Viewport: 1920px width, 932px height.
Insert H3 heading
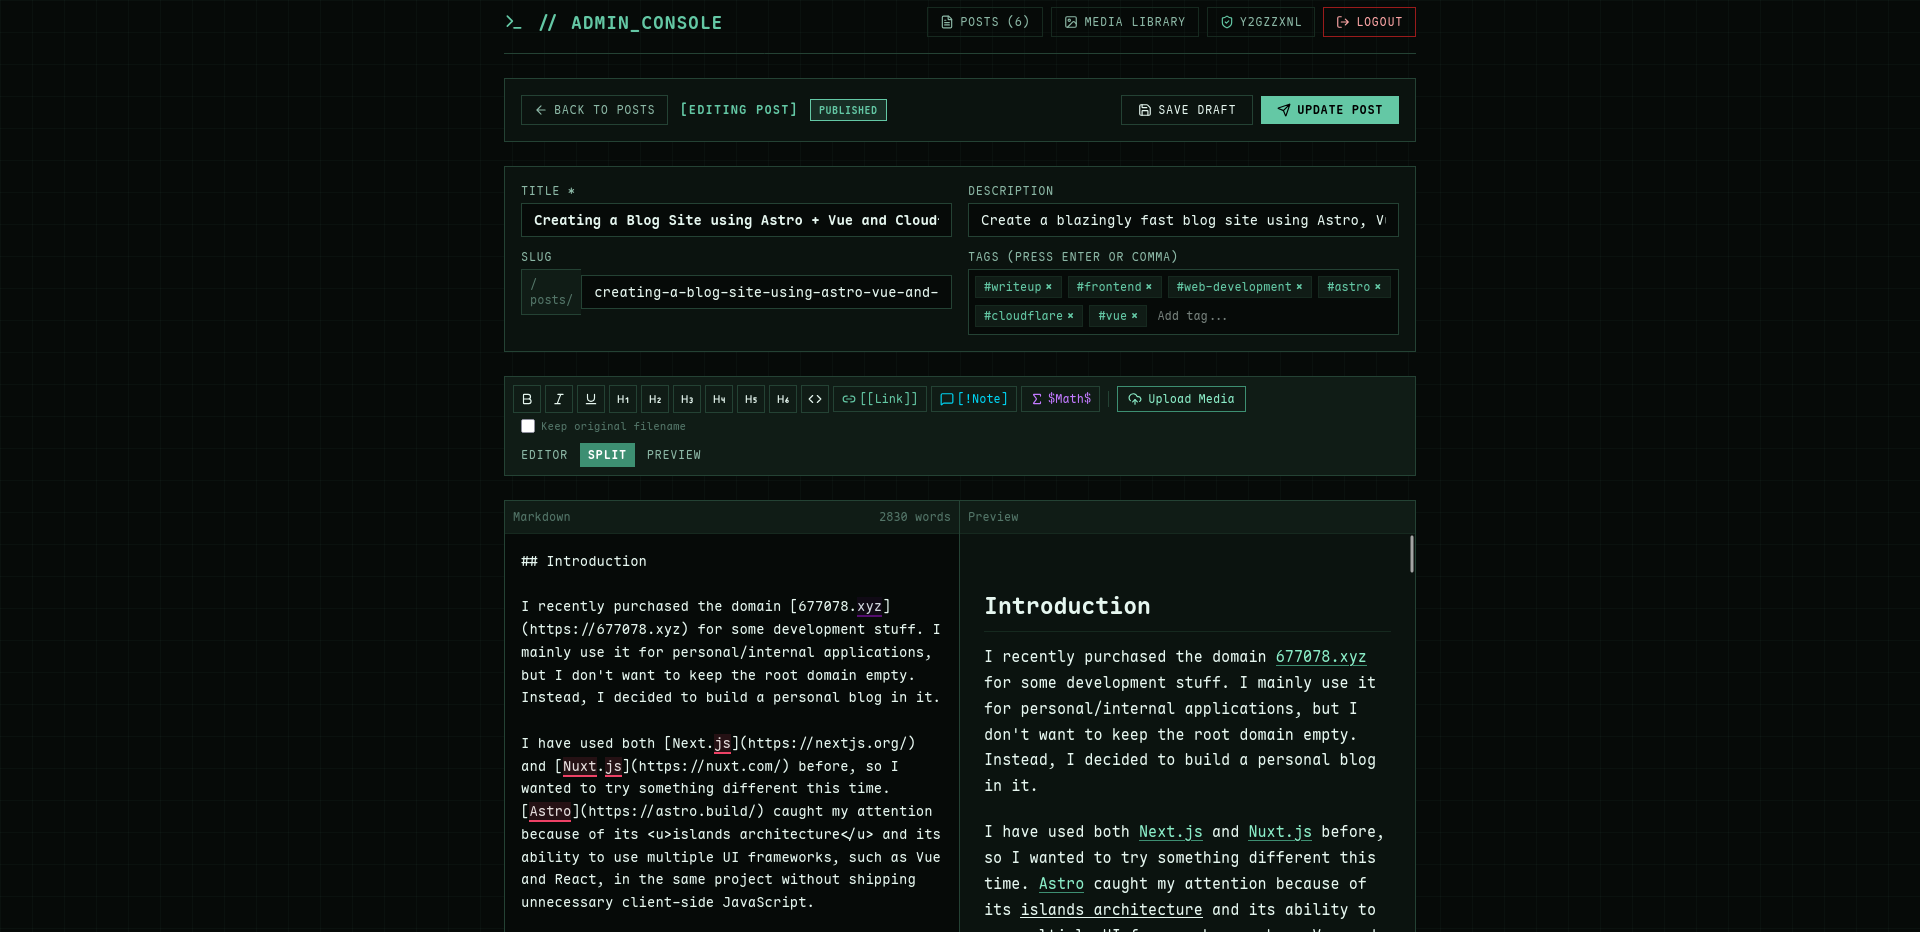pos(687,399)
